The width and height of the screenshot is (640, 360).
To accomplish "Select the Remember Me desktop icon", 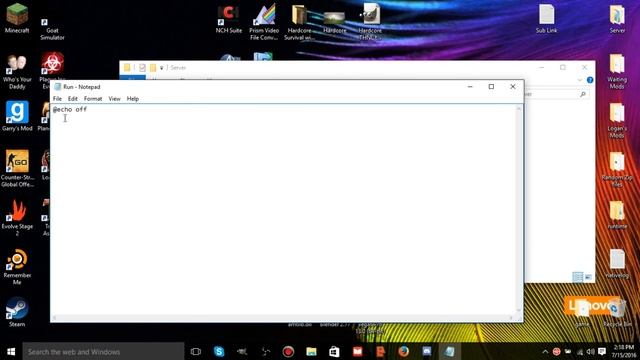I will (x=17, y=266).
